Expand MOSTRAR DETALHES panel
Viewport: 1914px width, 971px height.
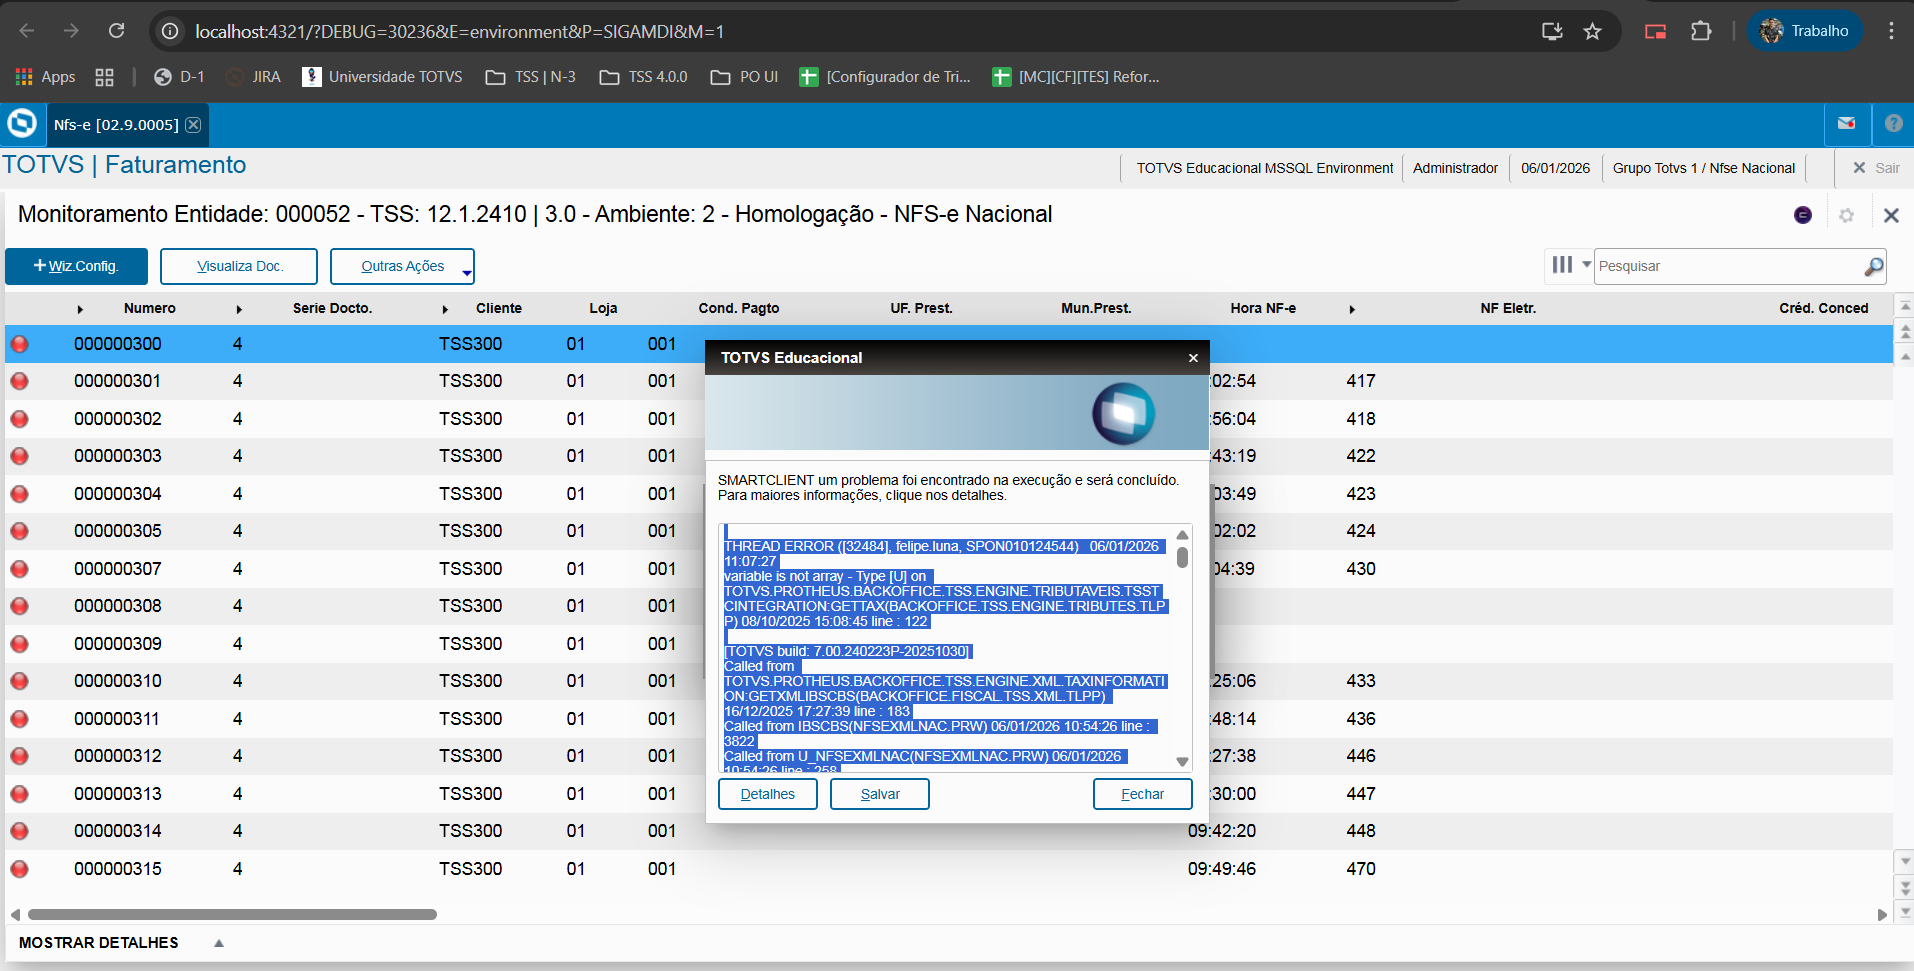tap(120, 943)
